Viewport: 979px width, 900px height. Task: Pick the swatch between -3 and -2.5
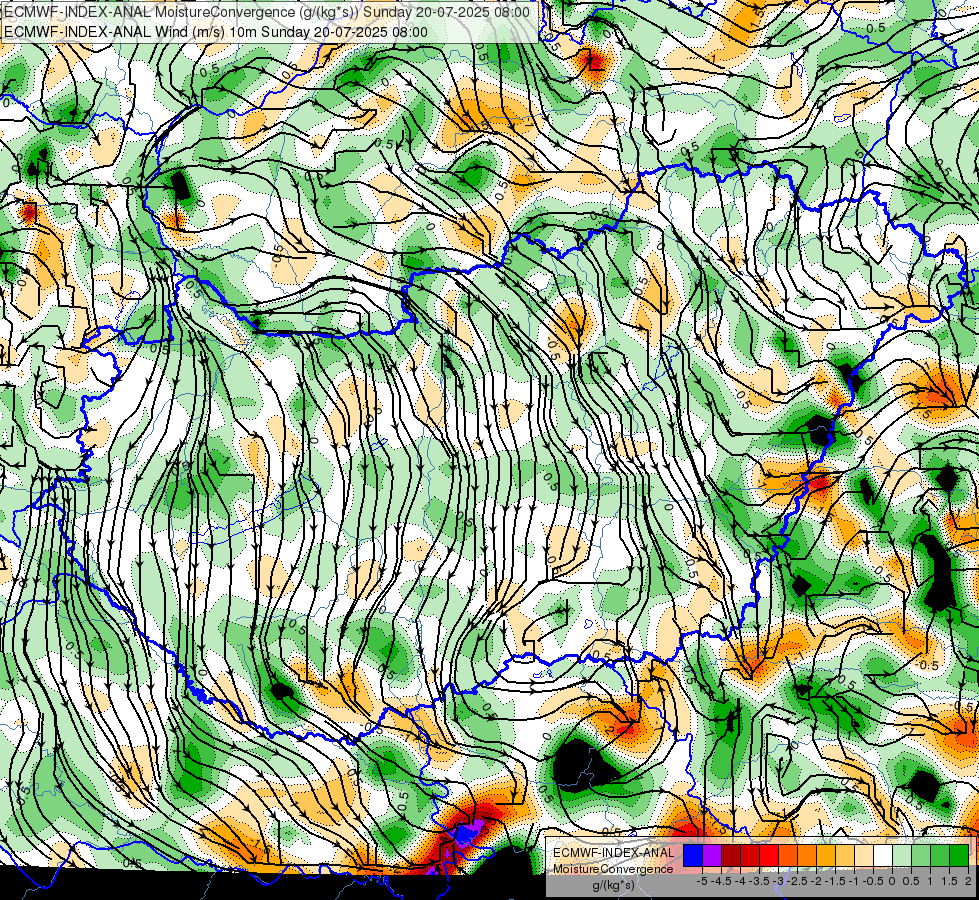(788, 856)
